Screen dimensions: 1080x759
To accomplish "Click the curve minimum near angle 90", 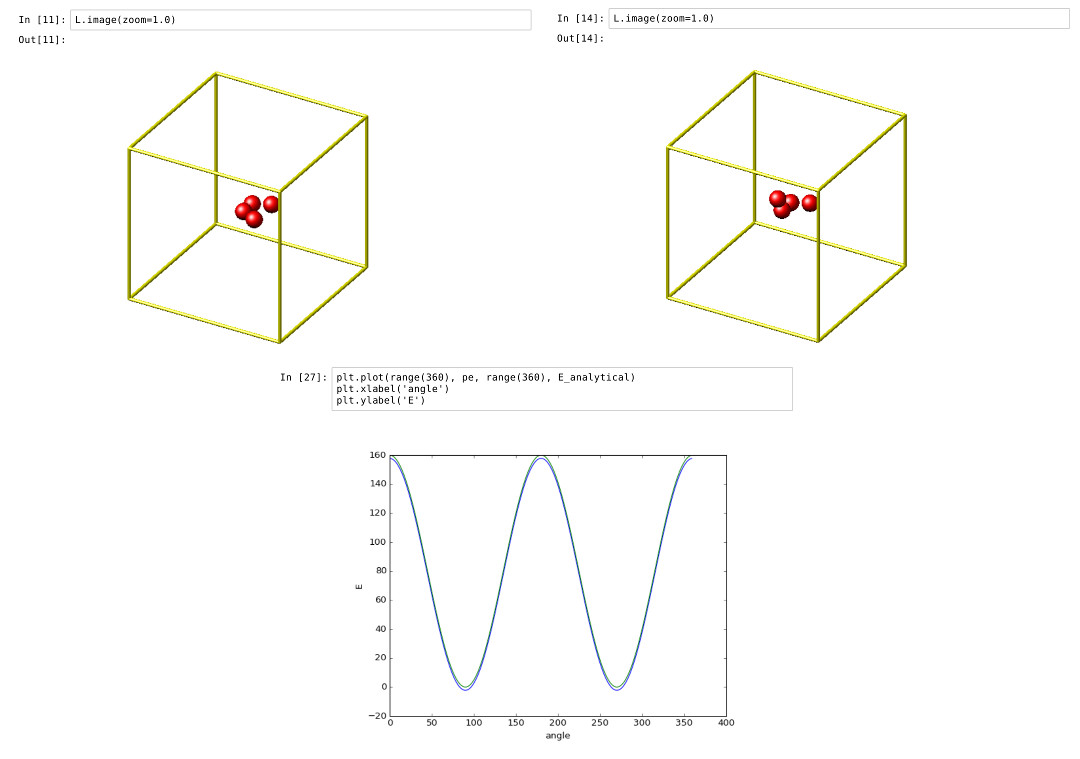I will coord(465,688).
